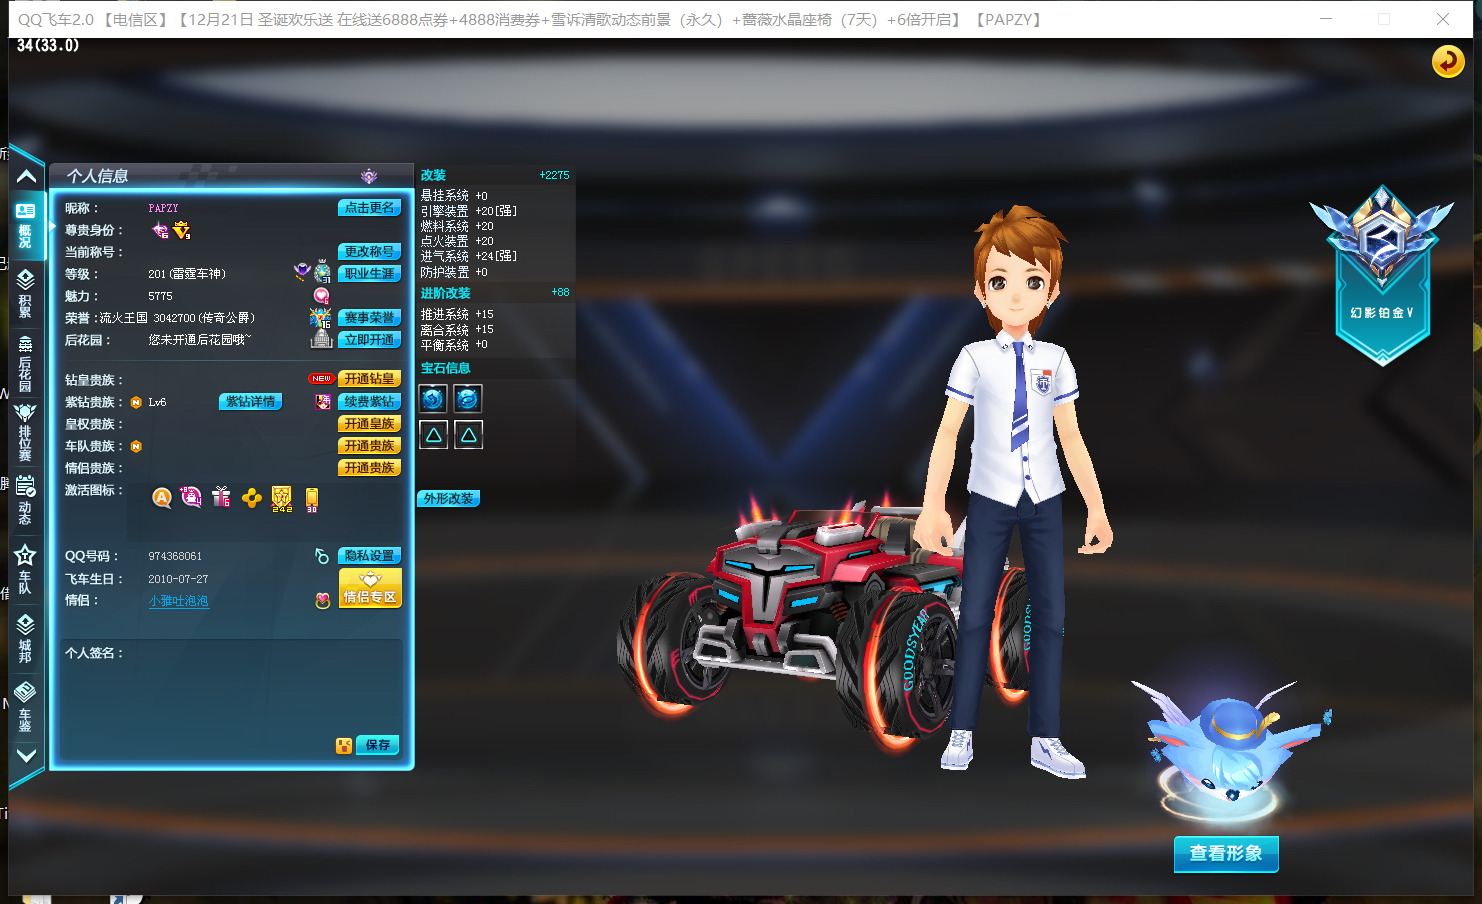Click 开通贵族 in the 情侣贵族 row
1482x904 pixels.
[x=369, y=468]
